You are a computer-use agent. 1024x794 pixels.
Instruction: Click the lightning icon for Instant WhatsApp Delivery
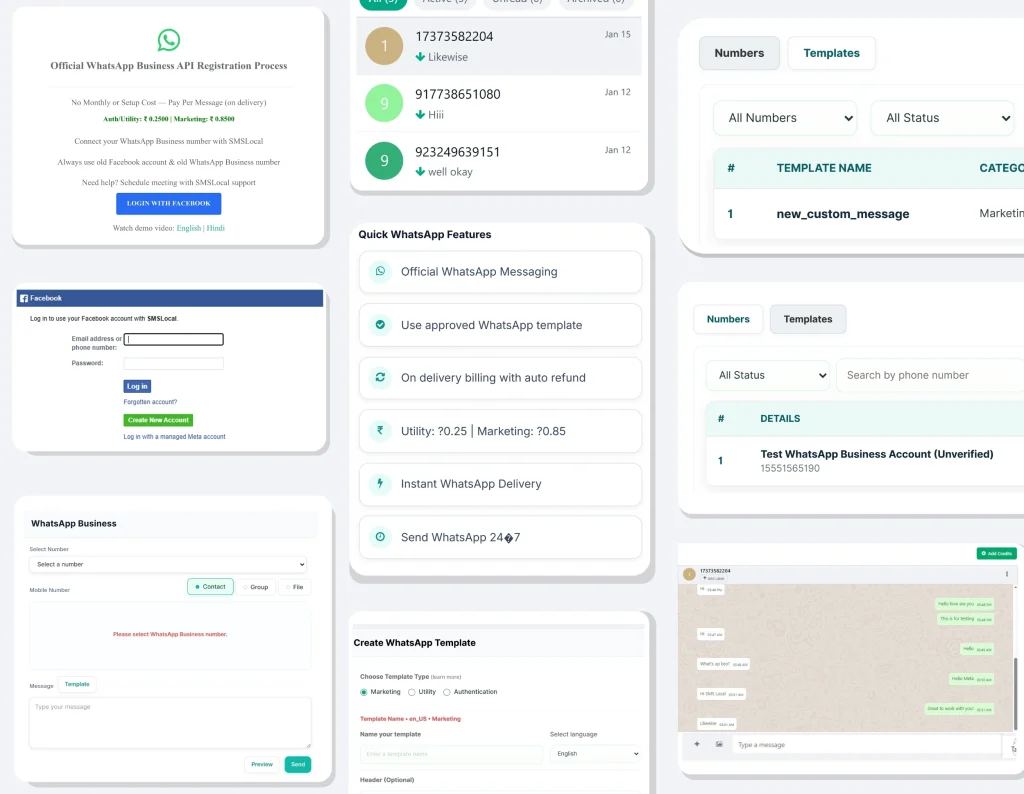click(x=379, y=484)
